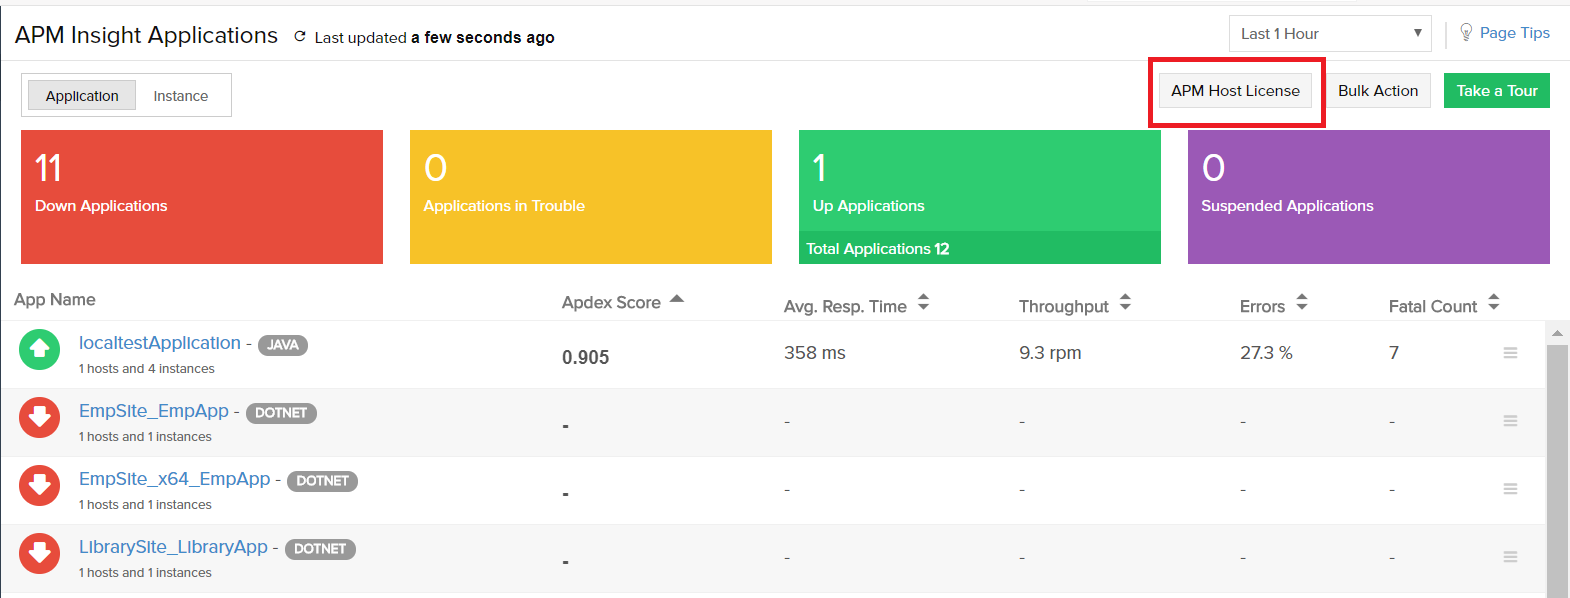Open the Last 1 Hour time dropdown
The height and width of the screenshot is (598, 1570).
(x=1329, y=34)
